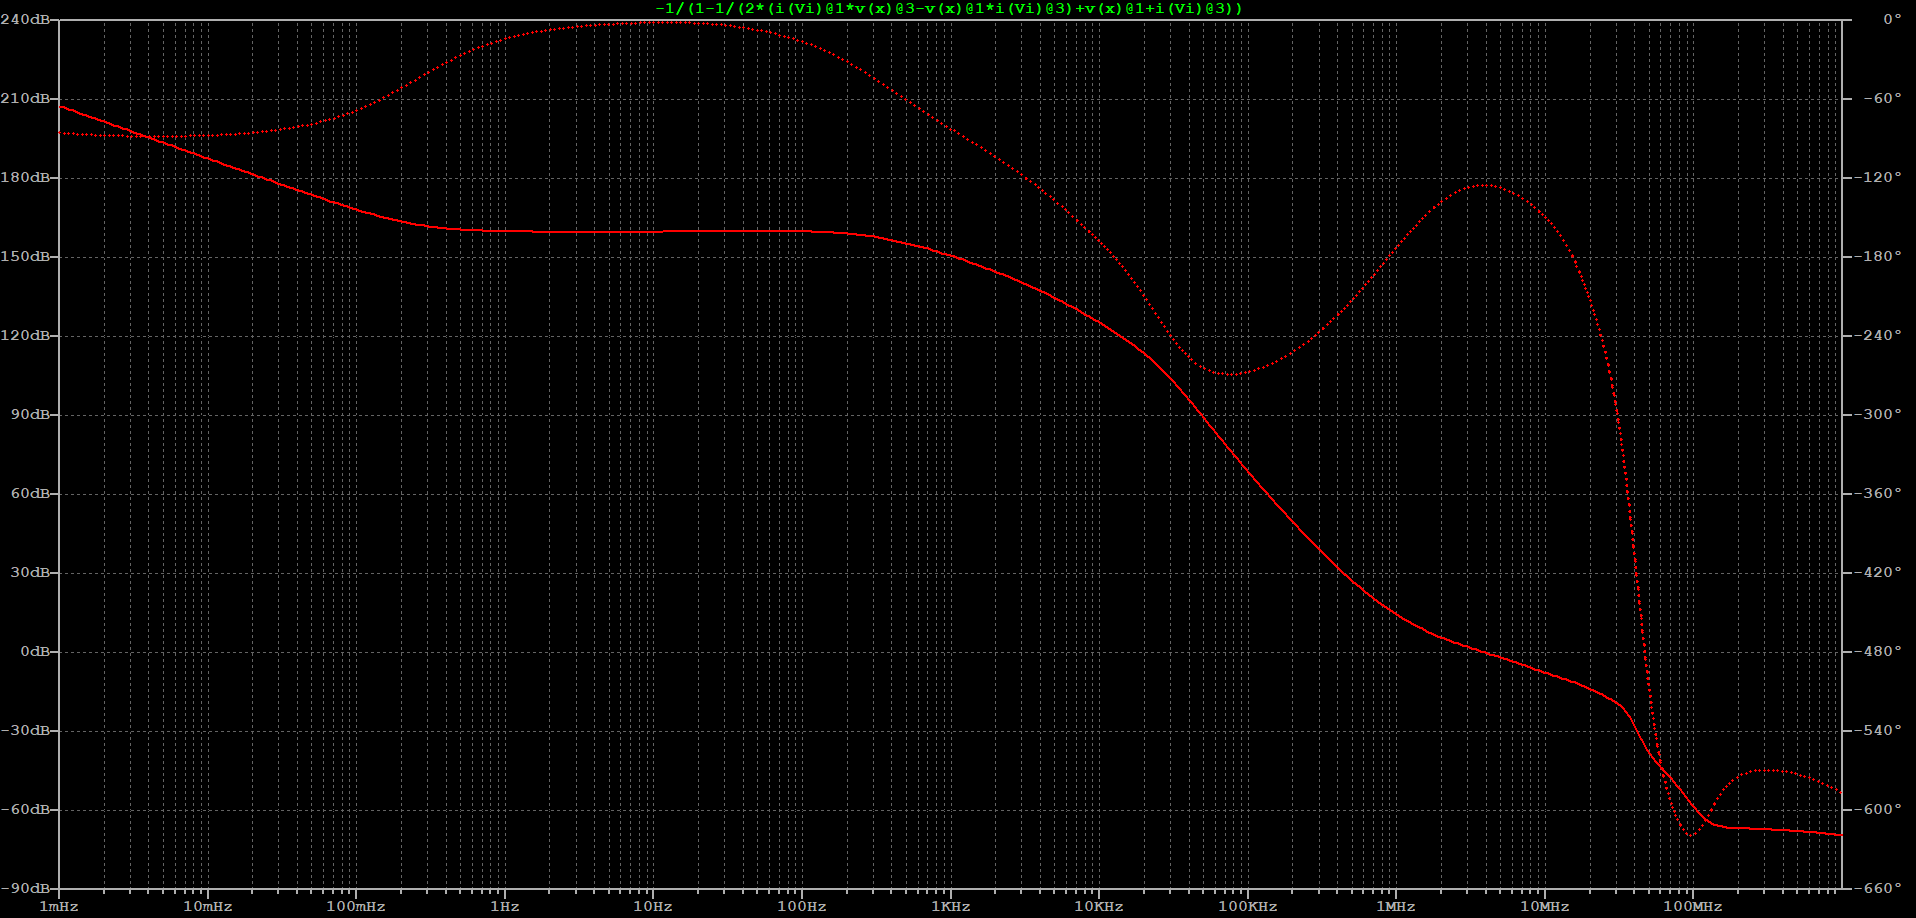
Task: Select the -600° phase axis label
Action: pyautogui.click(x=1878, y=809)
